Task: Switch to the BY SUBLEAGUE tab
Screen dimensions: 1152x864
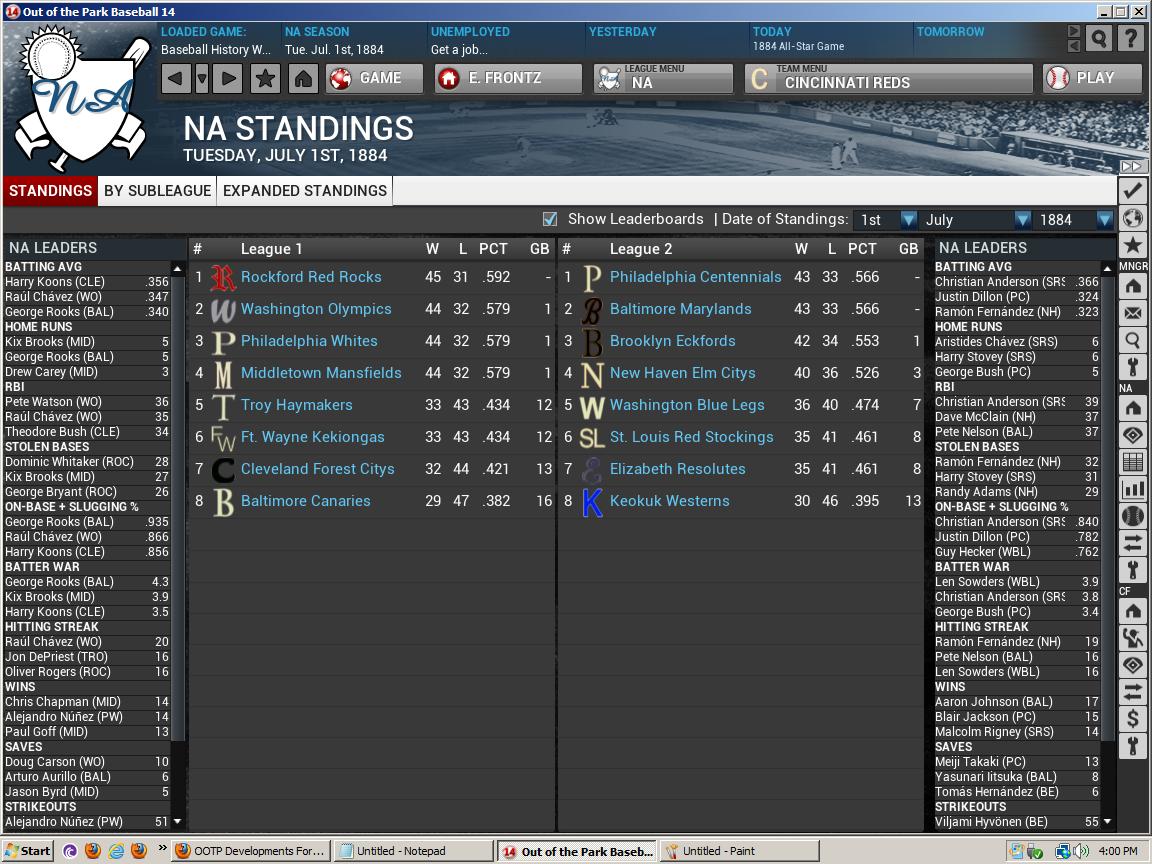Action: [x=154, y=190]
